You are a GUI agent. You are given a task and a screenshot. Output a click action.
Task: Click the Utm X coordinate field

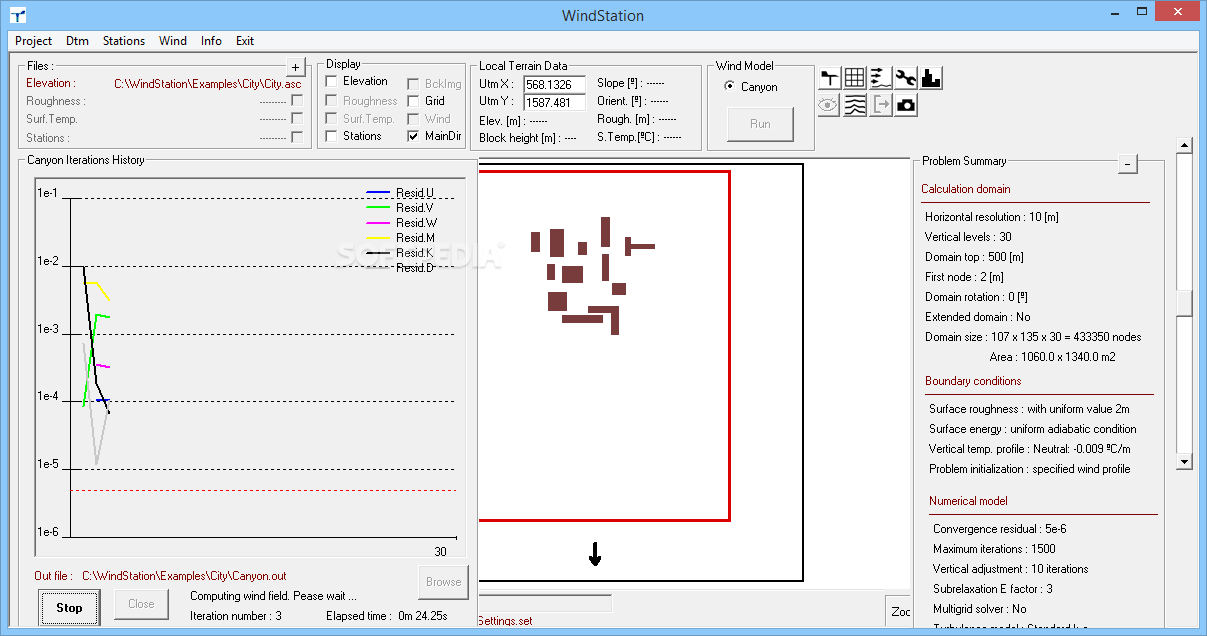555,84
